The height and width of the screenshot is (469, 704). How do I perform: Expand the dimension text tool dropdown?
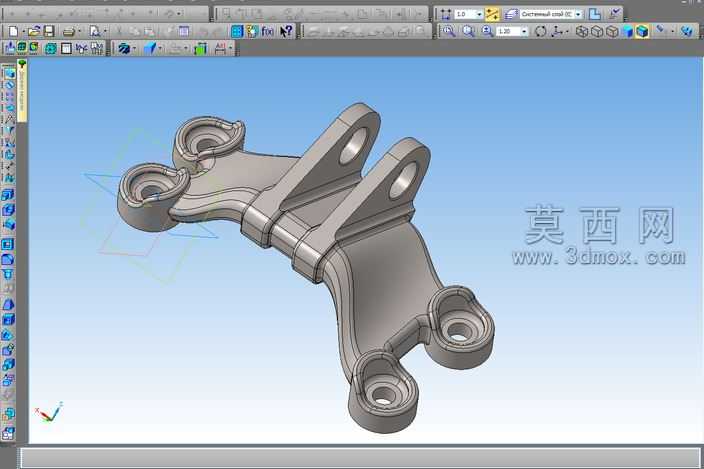pyautogui.click(x=230, y=48)
